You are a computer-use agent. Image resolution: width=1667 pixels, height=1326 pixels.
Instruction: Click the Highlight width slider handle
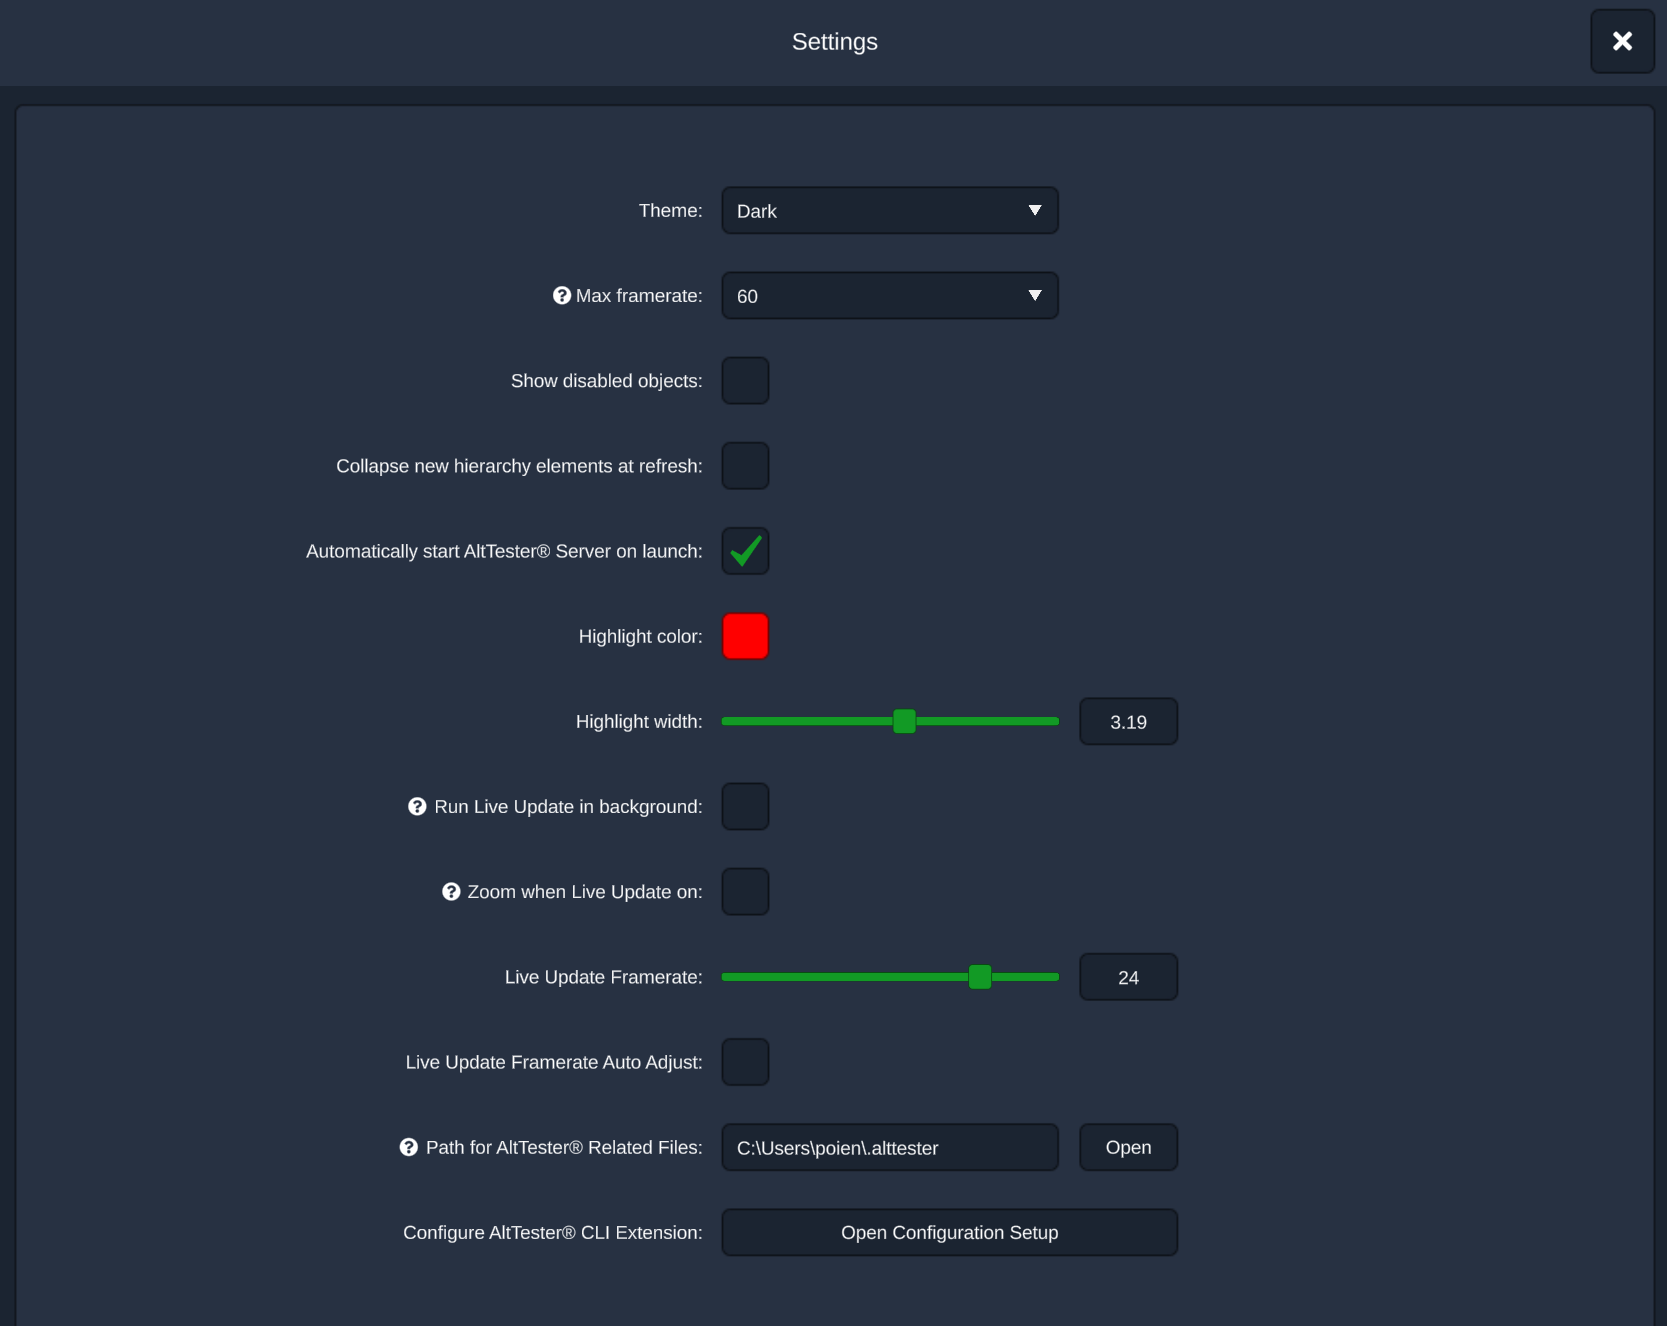pos(904,721)
